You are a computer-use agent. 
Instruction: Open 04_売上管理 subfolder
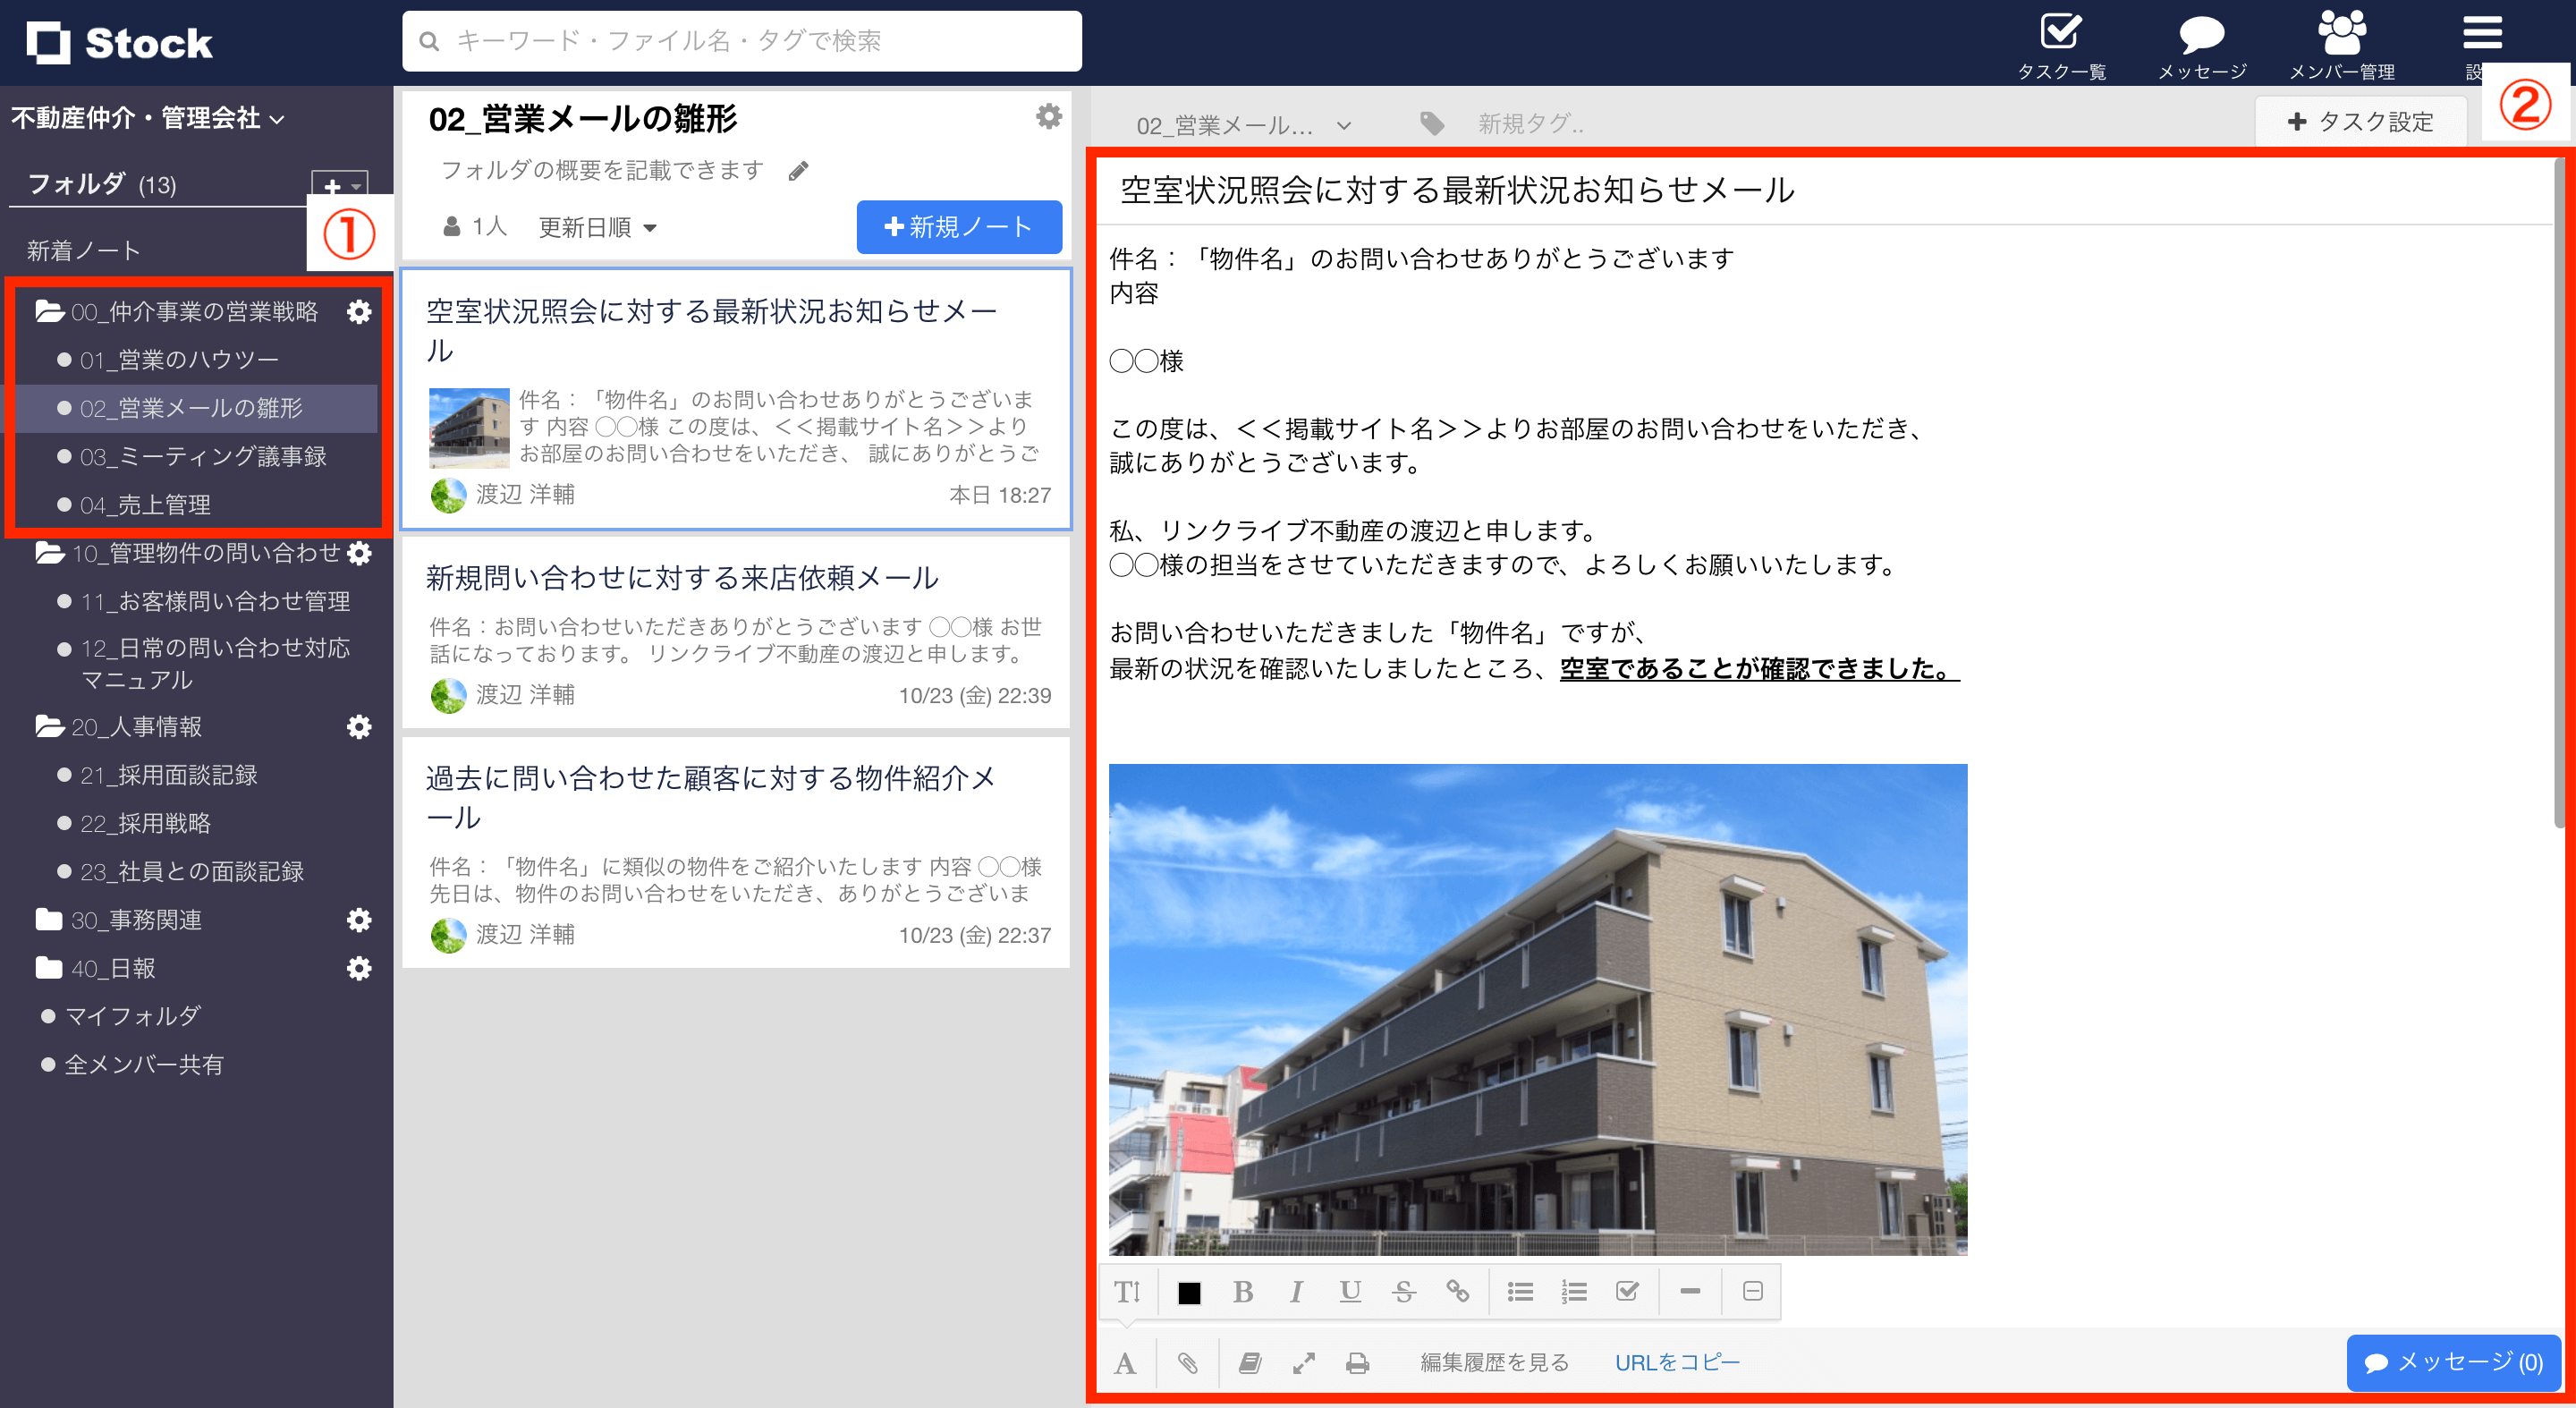[145, 505]
